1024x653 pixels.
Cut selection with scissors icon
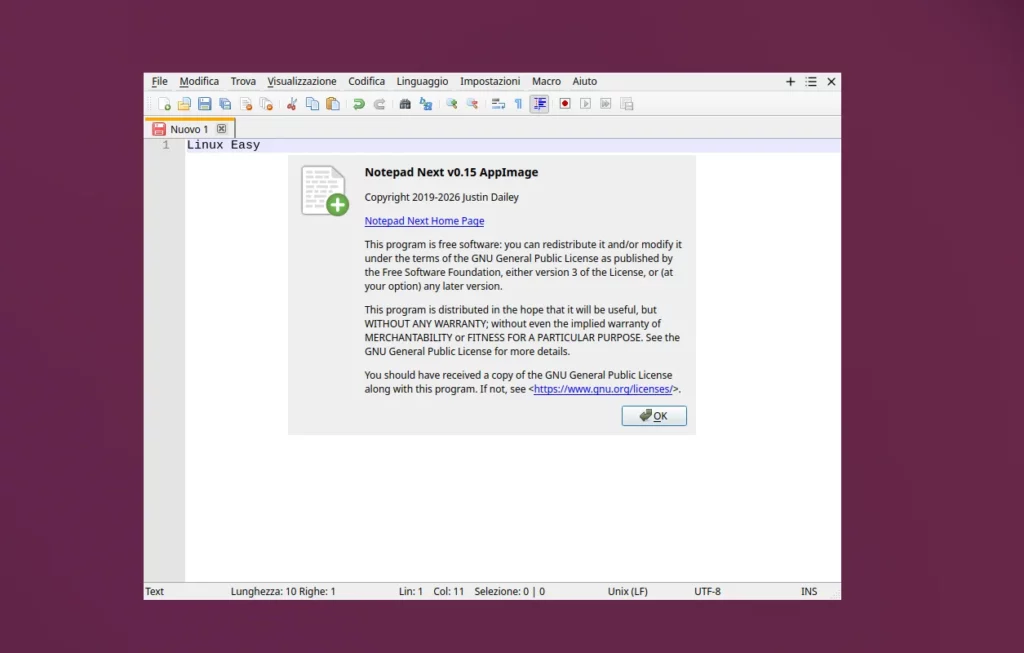(x=292, y=104)
